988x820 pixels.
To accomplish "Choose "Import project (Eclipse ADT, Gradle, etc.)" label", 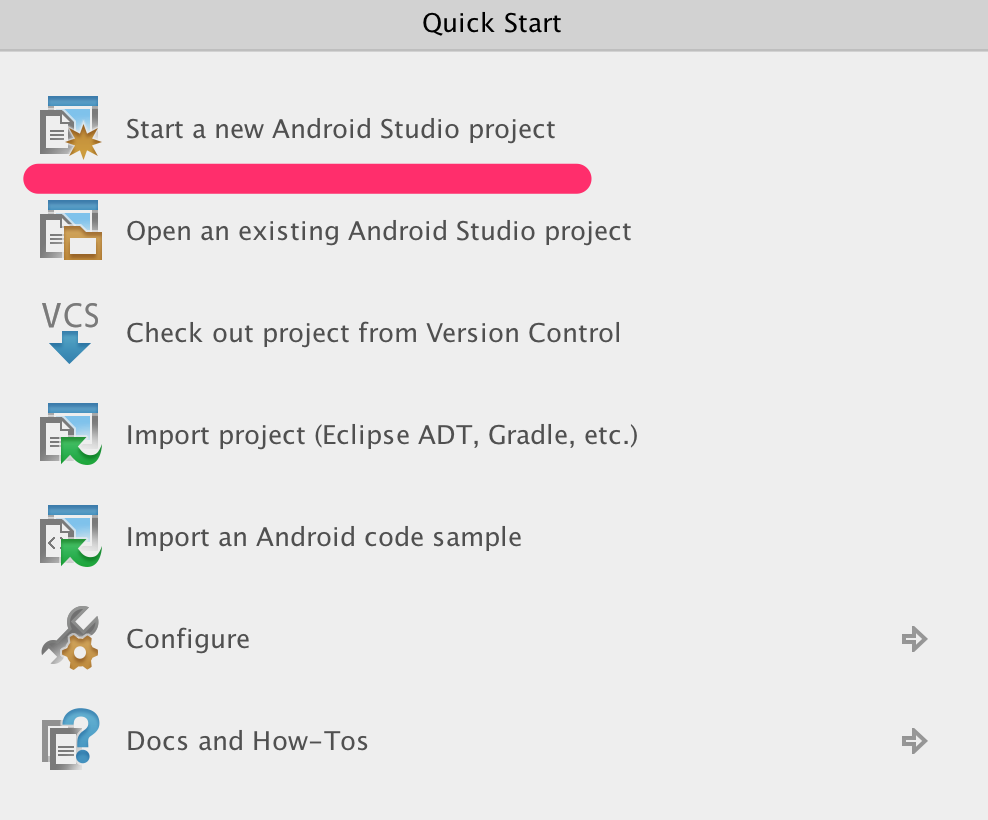I will tap(382, 435).
